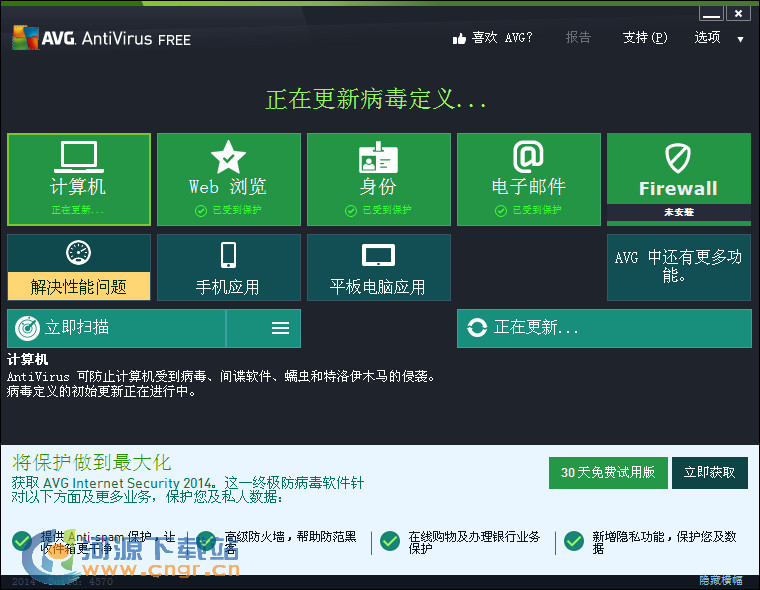Click the 30 天免费试用版 button
Viewport: 760px width, 590px height.
(x=608, y=473)
